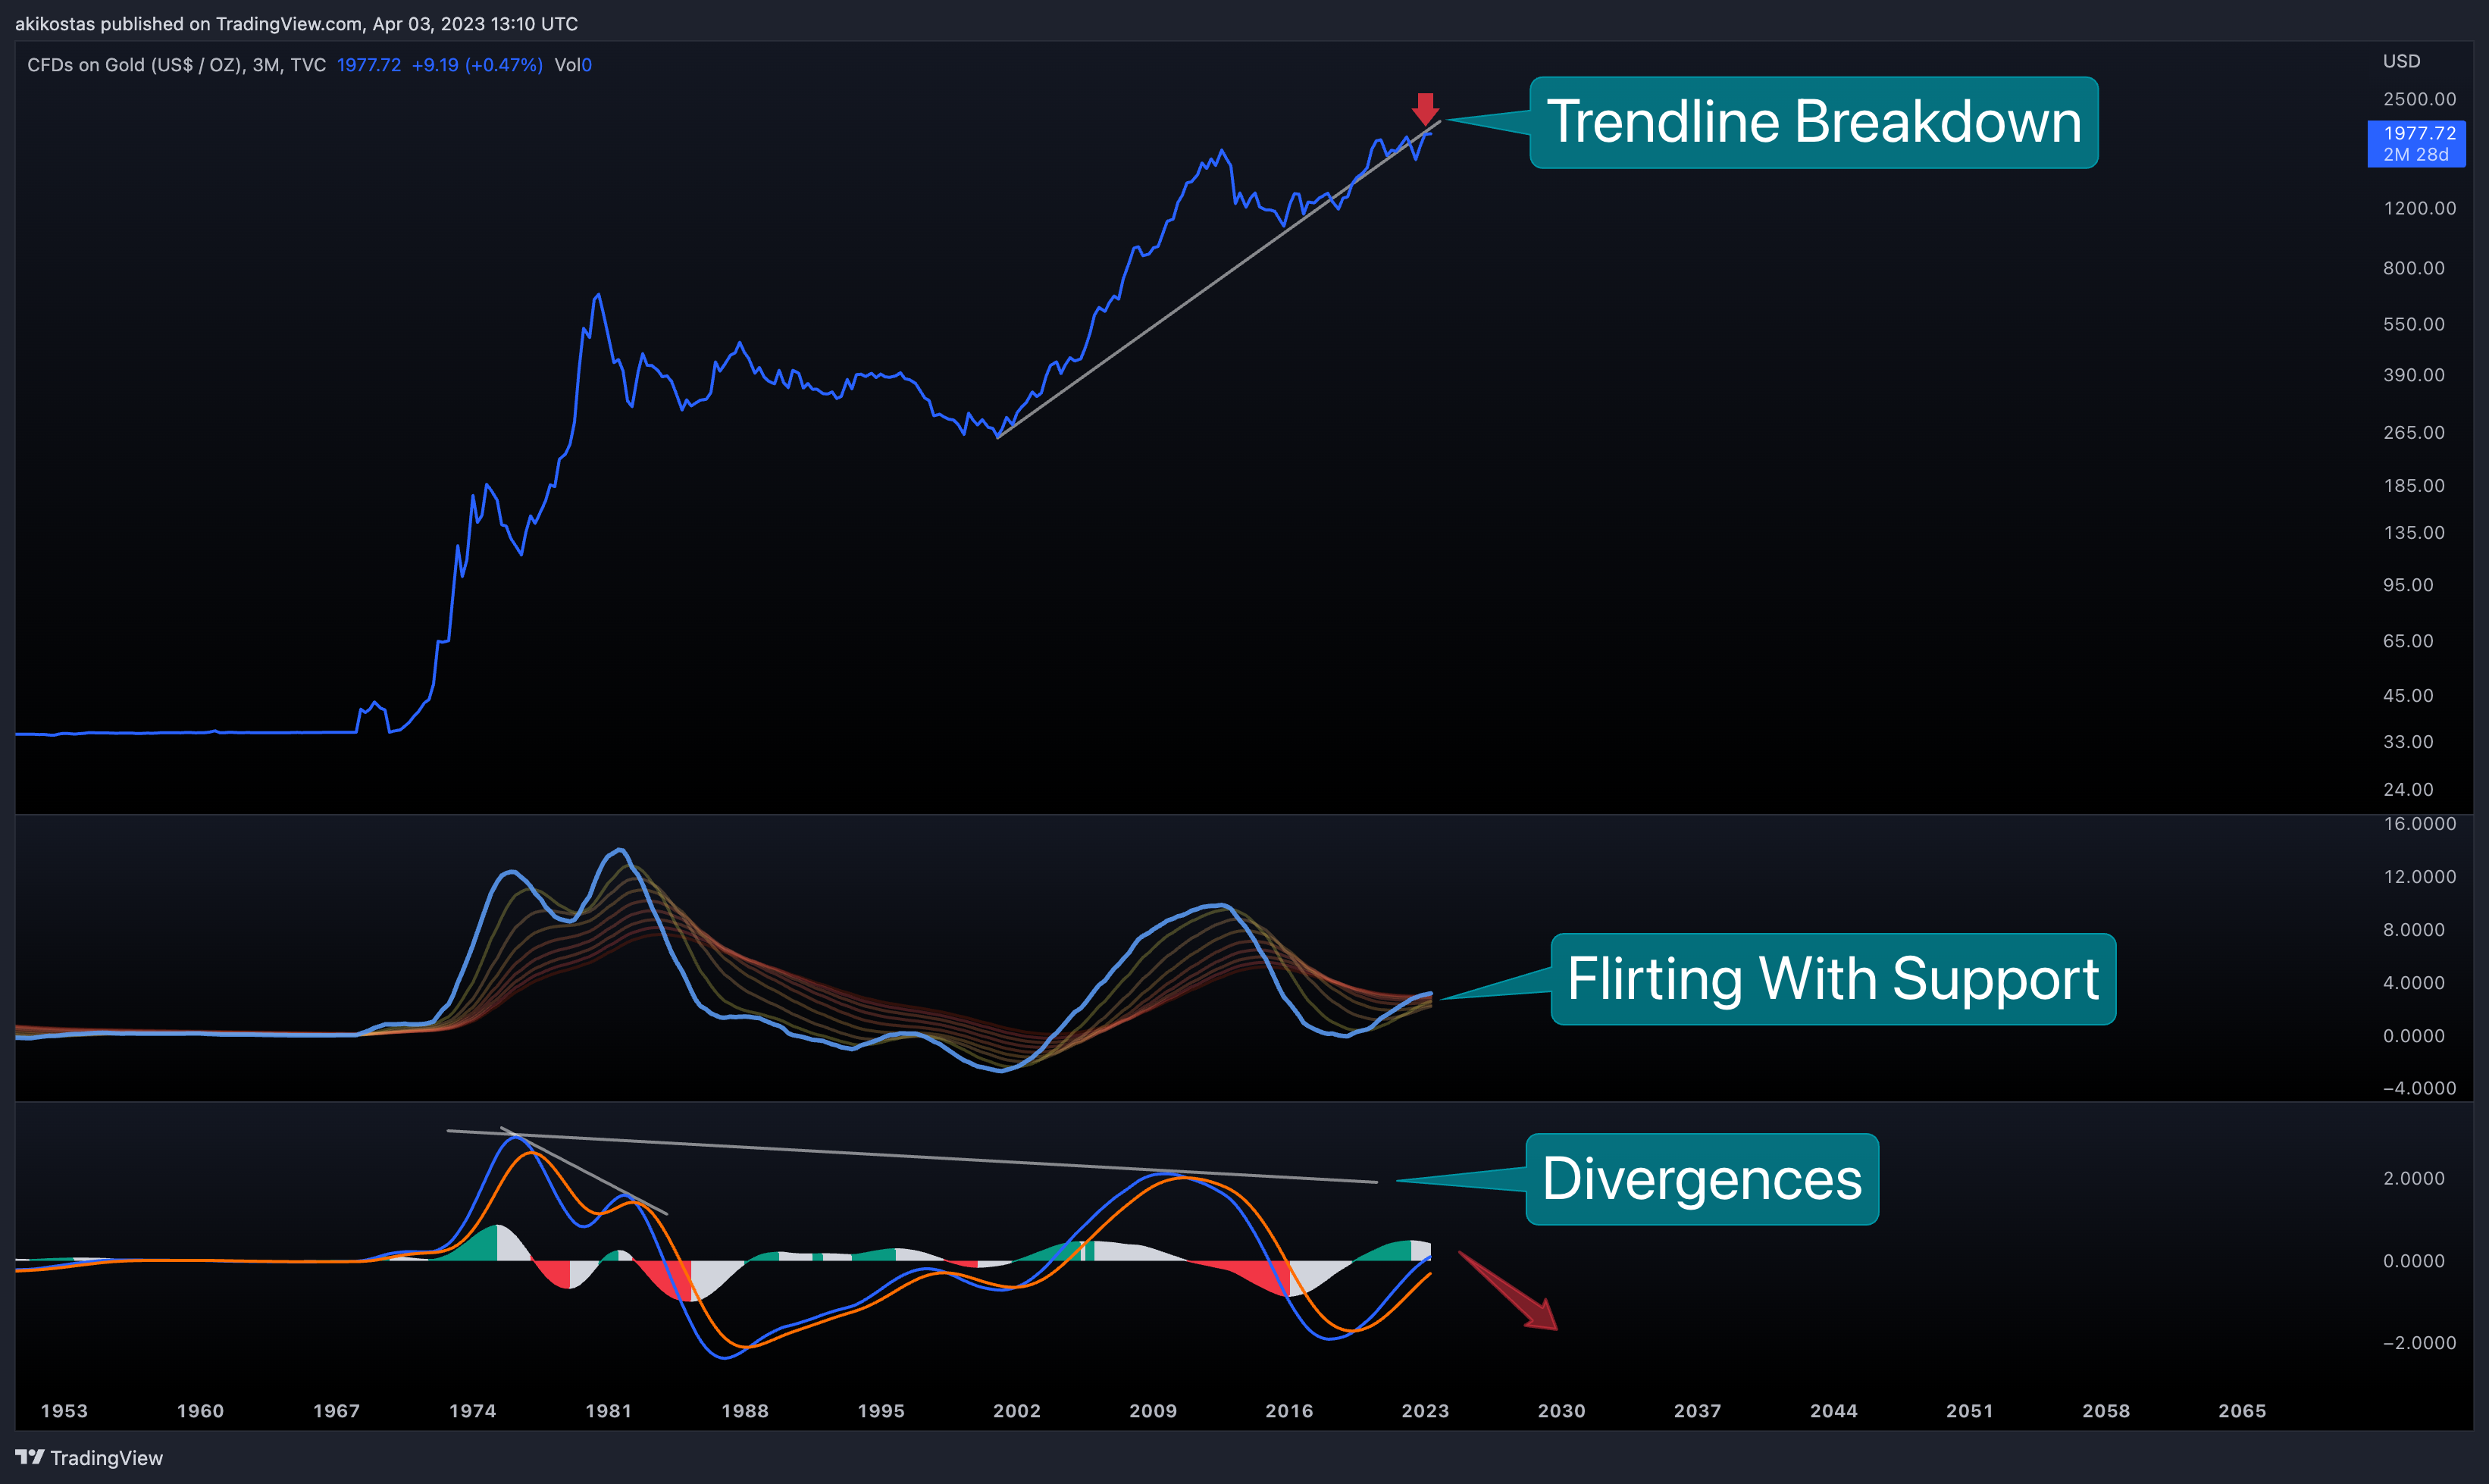This screenshot has width=2489, height=1484.
Task: Click the 'Divergences' callout label
Action: [1702, 1178]
